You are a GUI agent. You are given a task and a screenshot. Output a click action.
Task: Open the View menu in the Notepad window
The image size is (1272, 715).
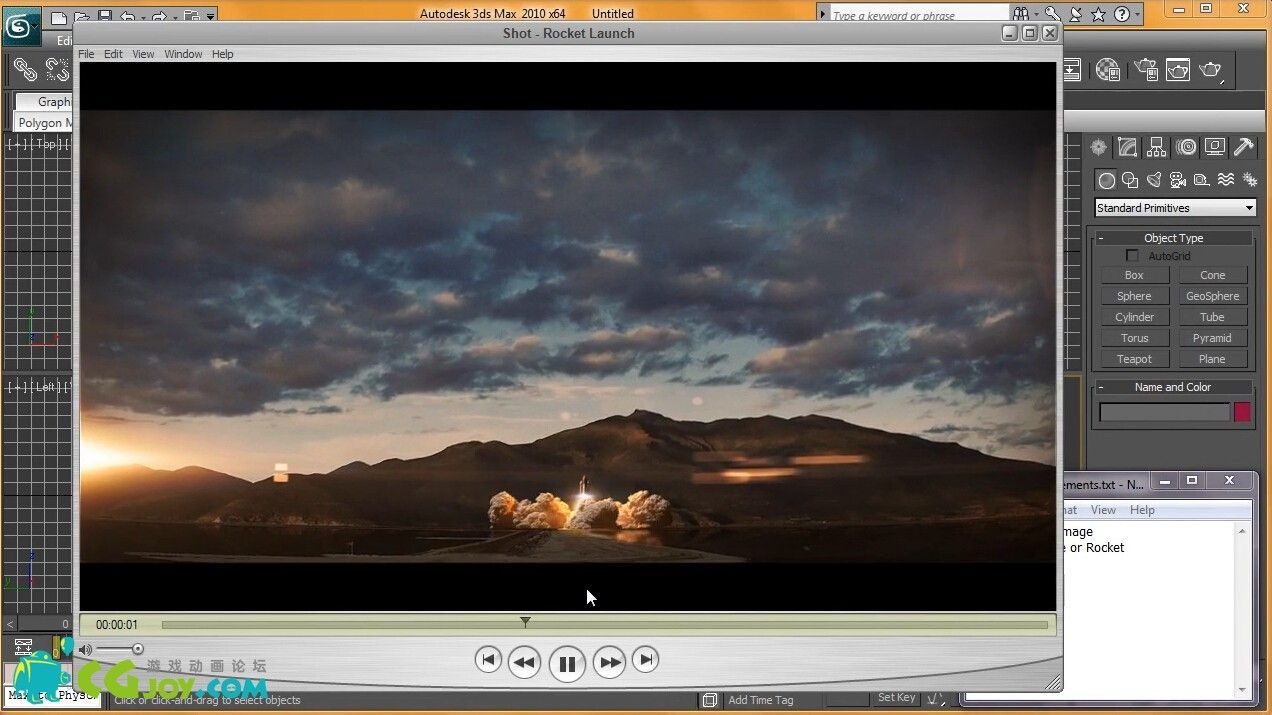(1103, 510)
